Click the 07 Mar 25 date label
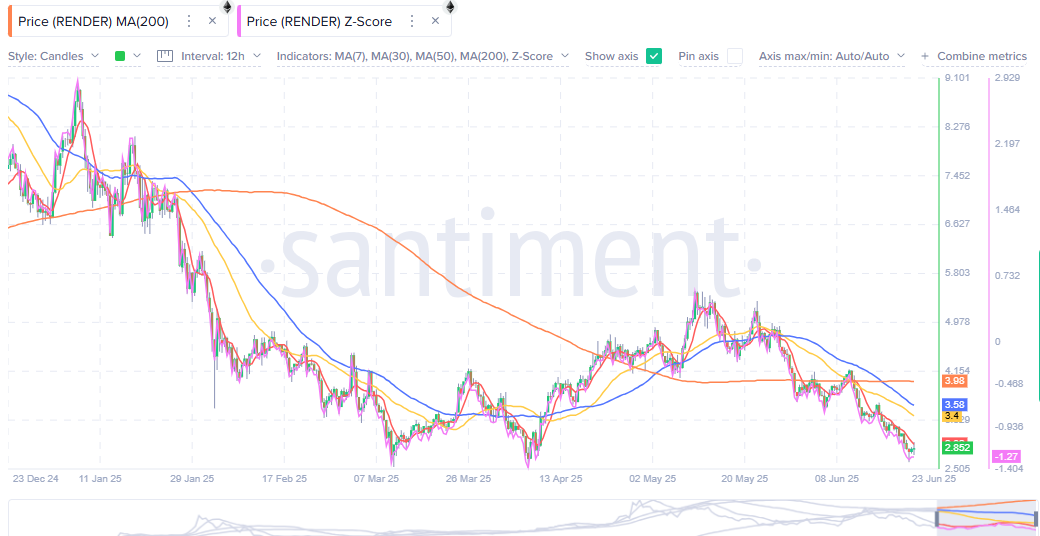The width and height of the screenshot is (1040, 536). [376, 478]
